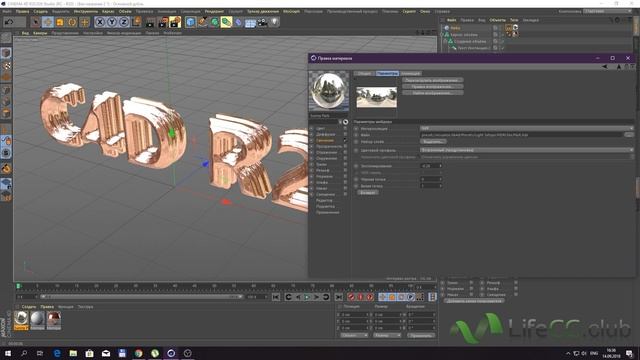Viewport: 640px width, 360px height.
Task: Click the edit image button
Action: [433, 87]
